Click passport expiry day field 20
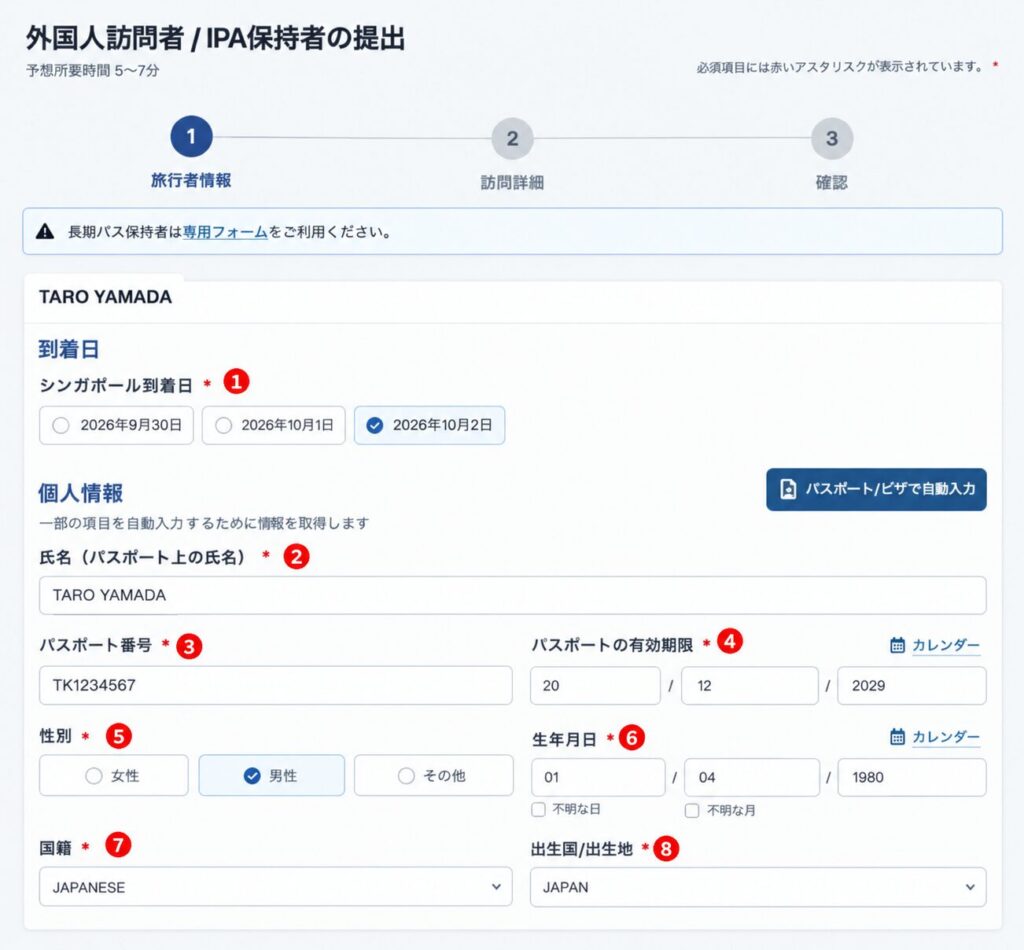Screen dimensions: 1024x950 [595, 686]
